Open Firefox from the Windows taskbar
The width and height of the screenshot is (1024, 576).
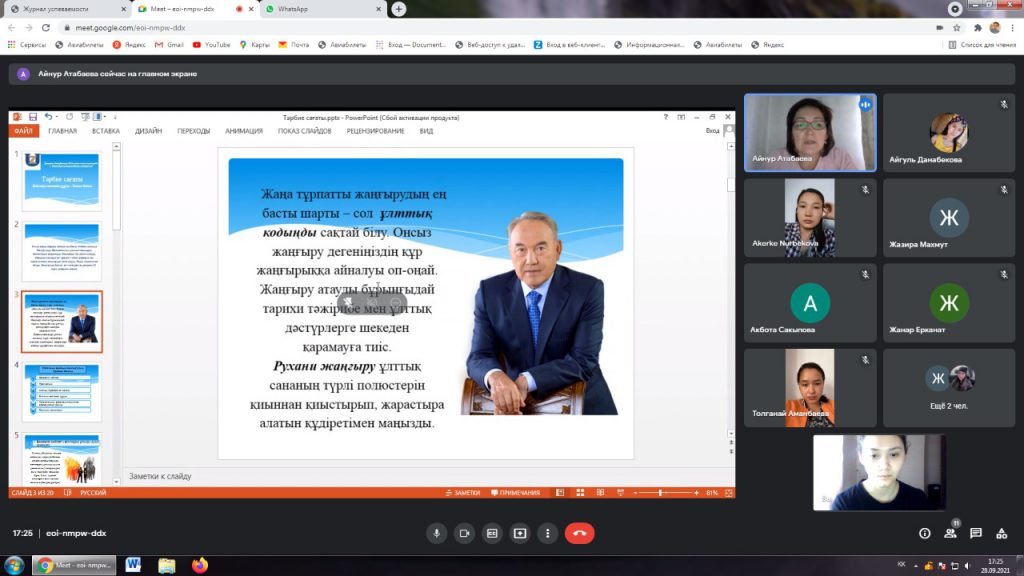click(x=199, y=566)
